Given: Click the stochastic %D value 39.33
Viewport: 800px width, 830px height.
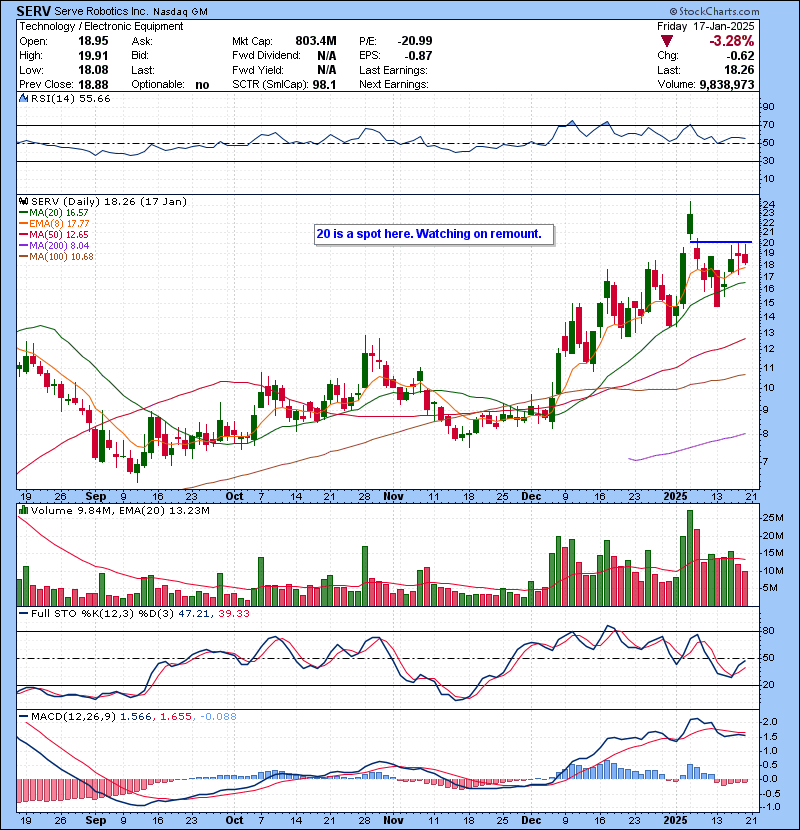Looking at the screenshot, I should pyautogui.click(x=233, y=614).
